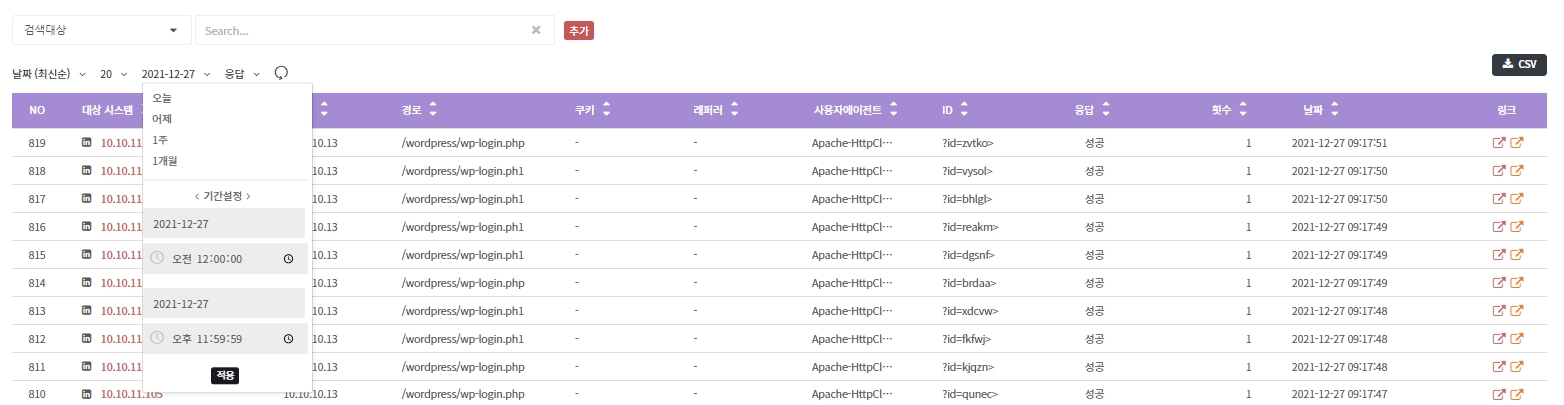This screenshot has width=1564, height=405.
Task: Choose 1개월 from the date range menu
Action: coord(165,161)
